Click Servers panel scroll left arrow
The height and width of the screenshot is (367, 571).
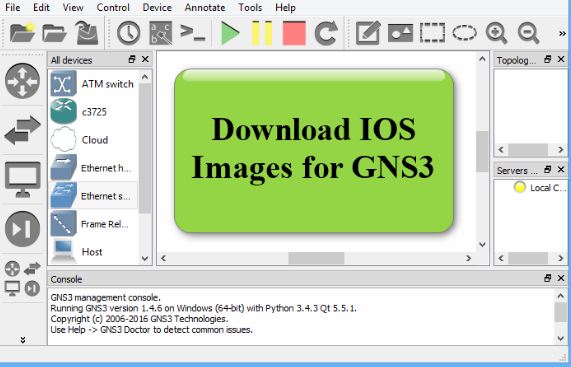[x=501, y=258]
